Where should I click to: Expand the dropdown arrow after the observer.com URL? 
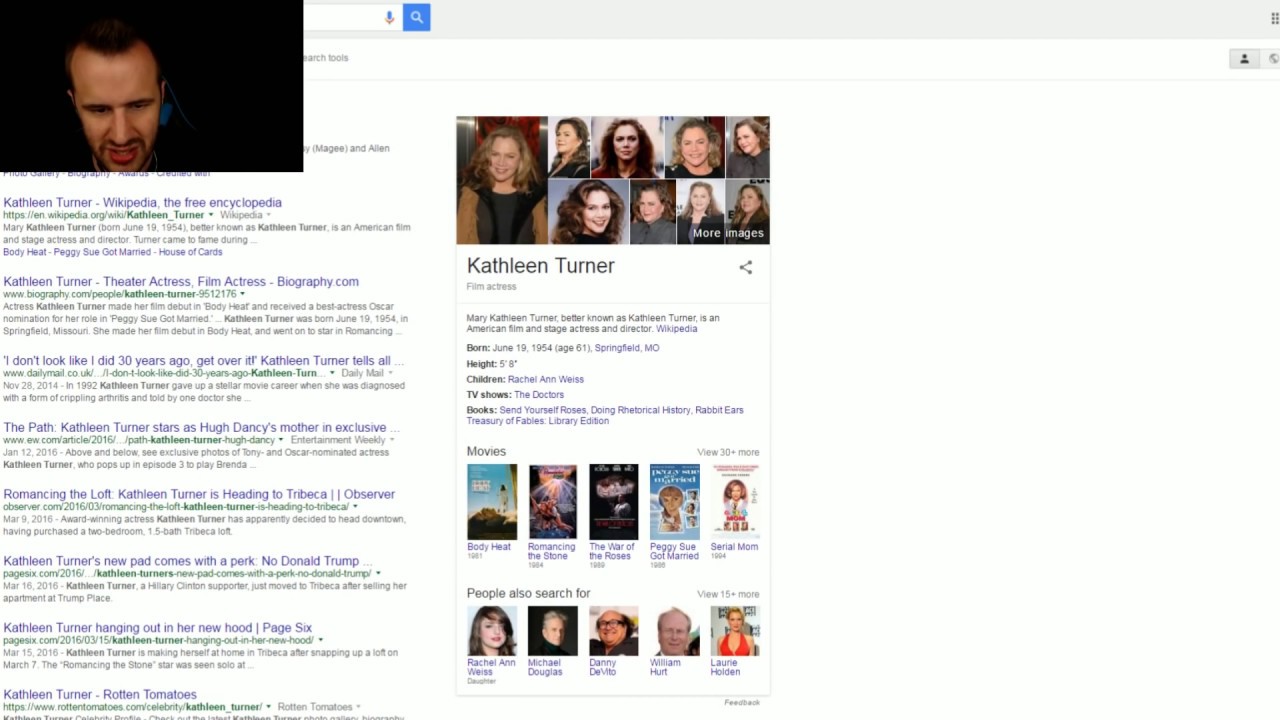point(355,507)
